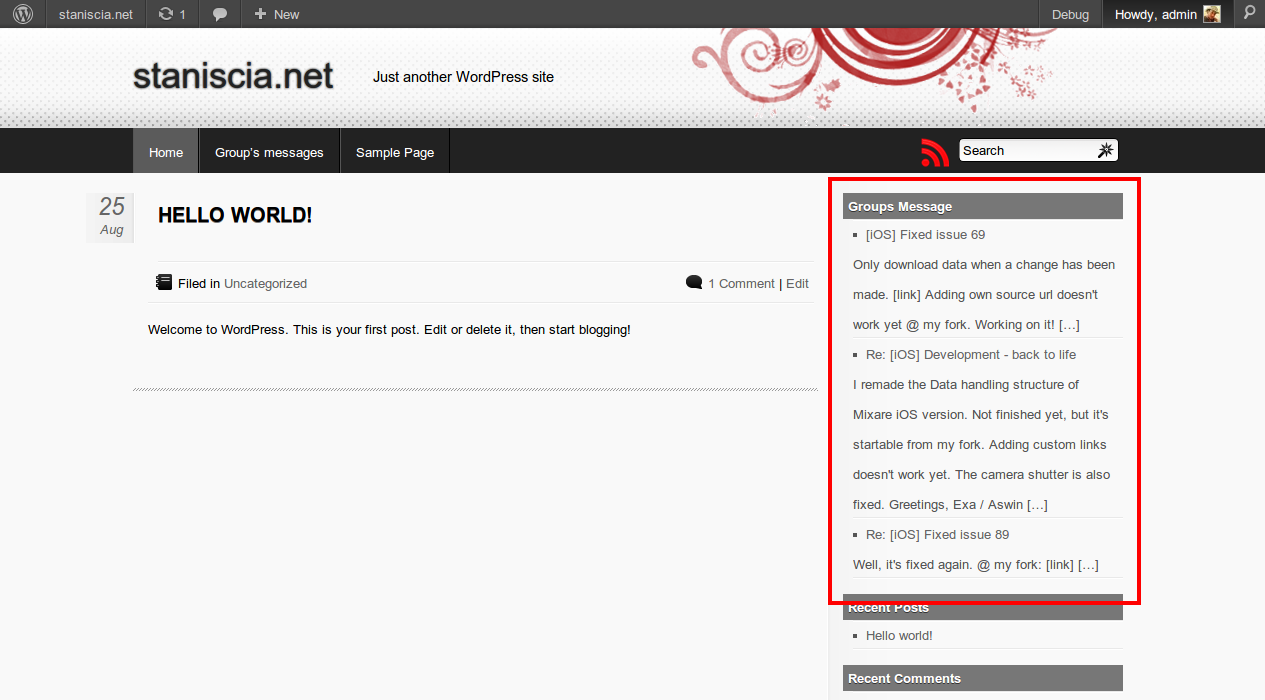Screen dimensions: 1265x700
Task: Open the Uncategorized category link
Action: tap(265, 284)
